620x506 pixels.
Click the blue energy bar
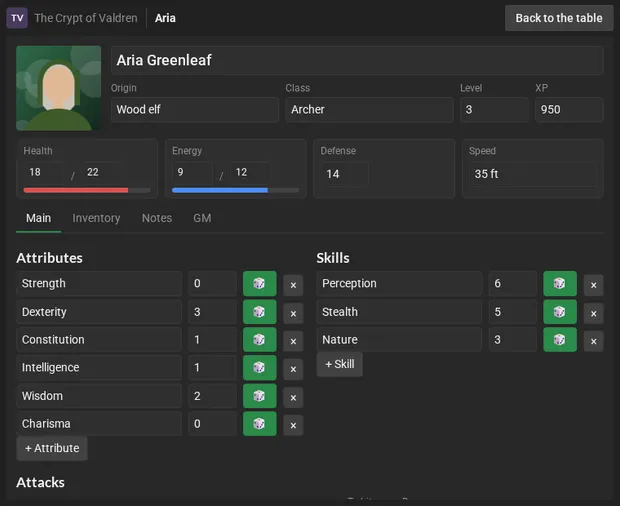[236, 191]
